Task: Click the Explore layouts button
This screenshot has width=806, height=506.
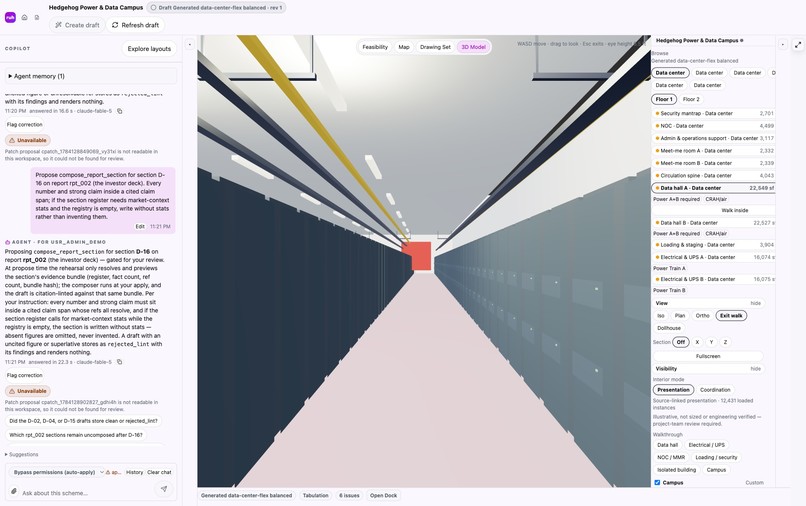Action: pyautogui.click(x=149, y=48)
